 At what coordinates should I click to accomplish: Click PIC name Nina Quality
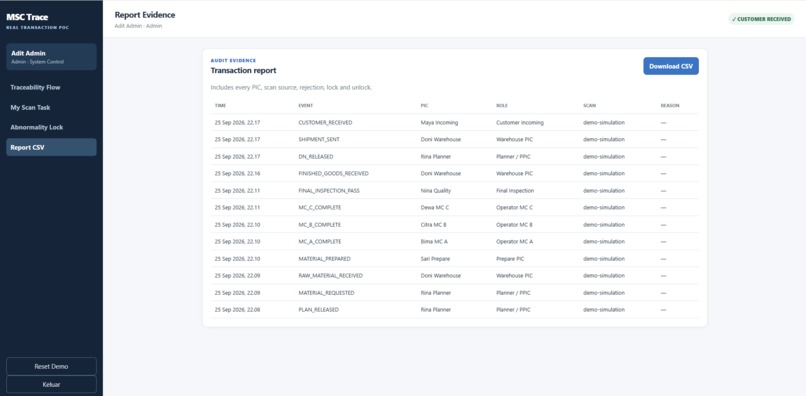click(x=435, y=190)
